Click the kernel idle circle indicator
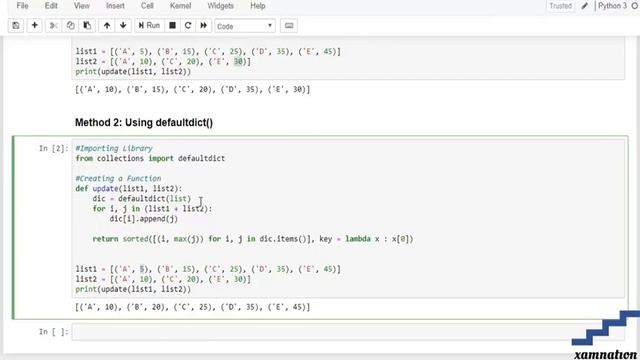The width and height of the screenshot is (640, 360). (x=635, y=6)
